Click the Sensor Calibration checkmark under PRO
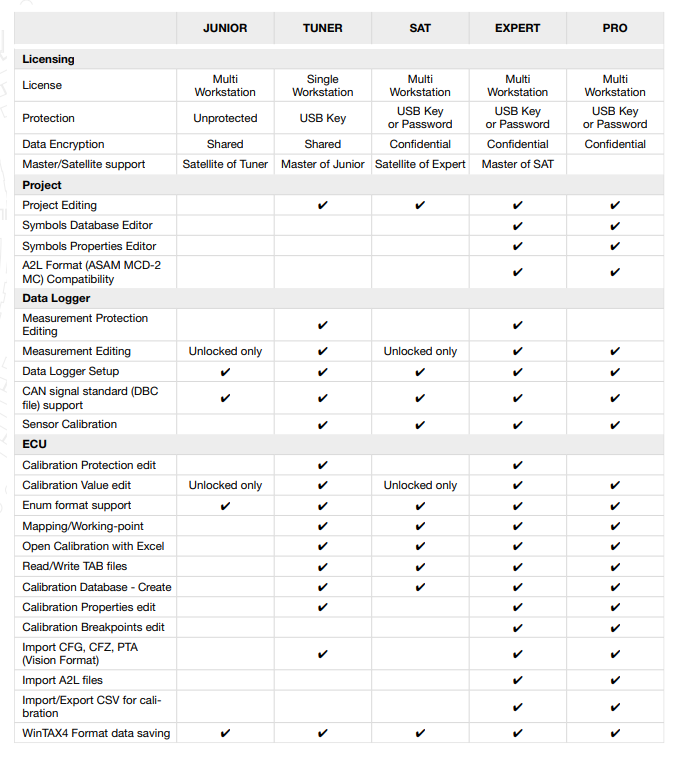 tap(615, 425)
